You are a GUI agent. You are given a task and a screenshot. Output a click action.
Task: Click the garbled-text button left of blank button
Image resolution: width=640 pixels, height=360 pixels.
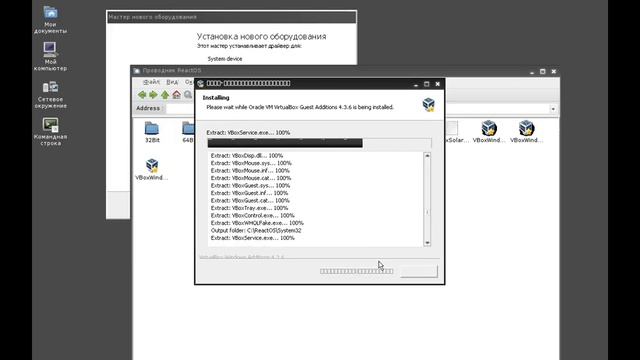(356, 271)
